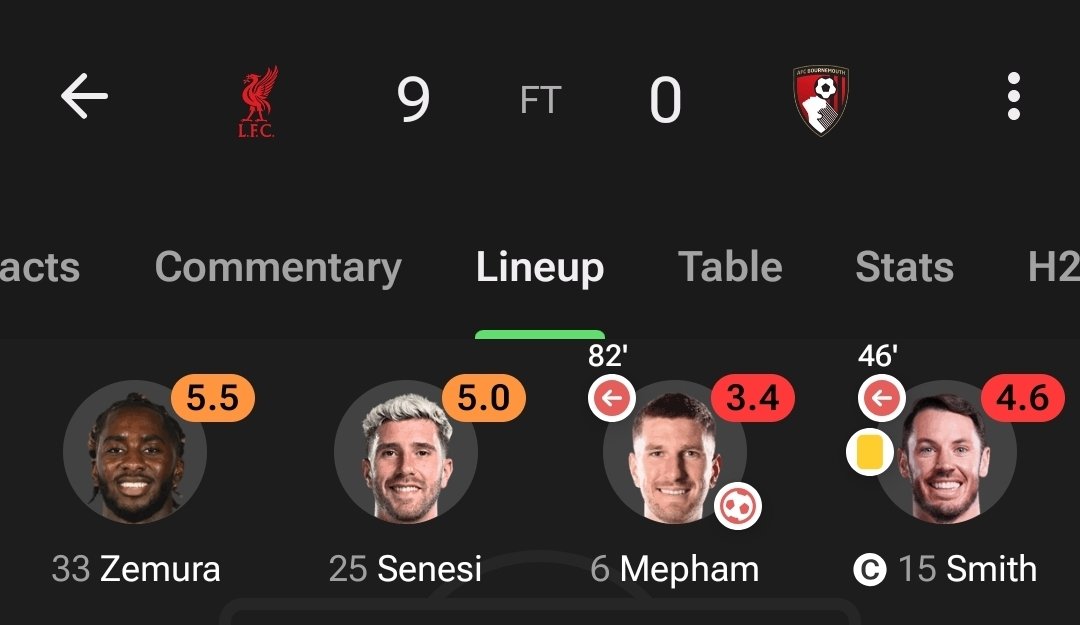Open the partially visible Facts tab
The image size is (1080, 625).
click(40, 267)
